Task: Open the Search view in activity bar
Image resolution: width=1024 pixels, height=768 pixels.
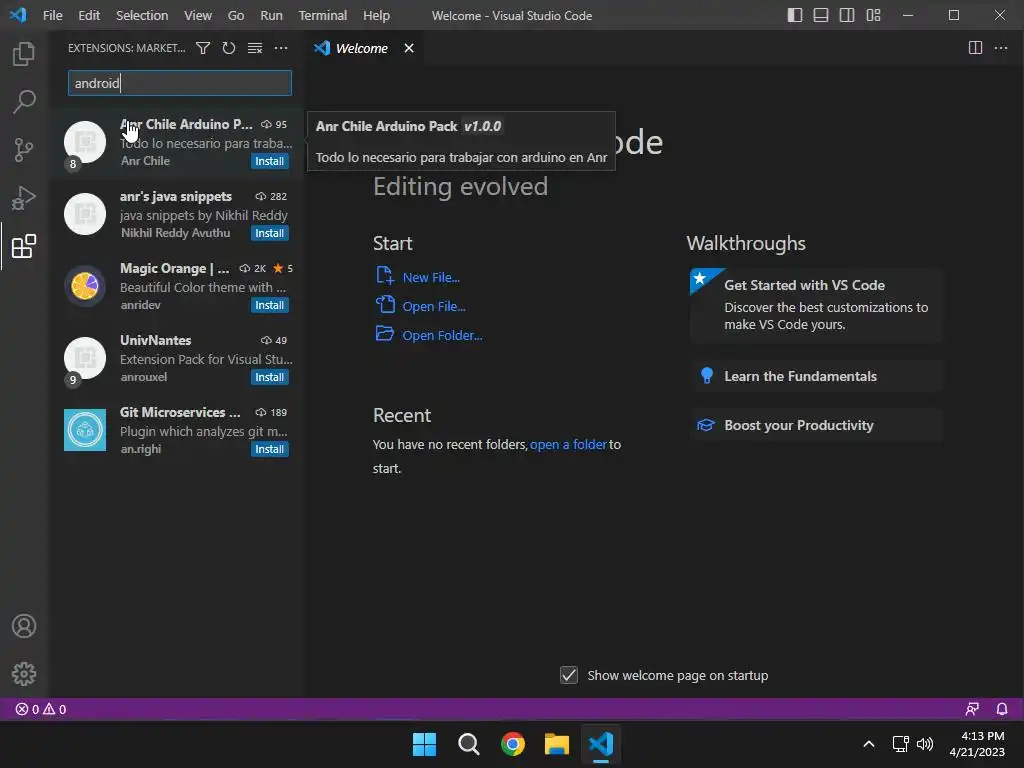Action: (x=24, y=101)
